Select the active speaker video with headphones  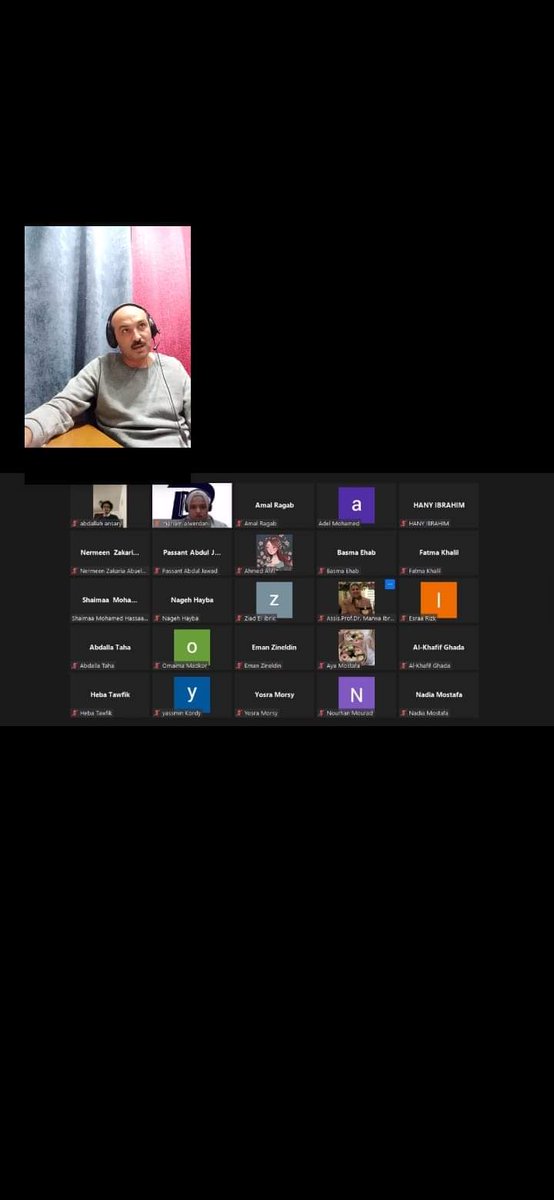(108, 336)
